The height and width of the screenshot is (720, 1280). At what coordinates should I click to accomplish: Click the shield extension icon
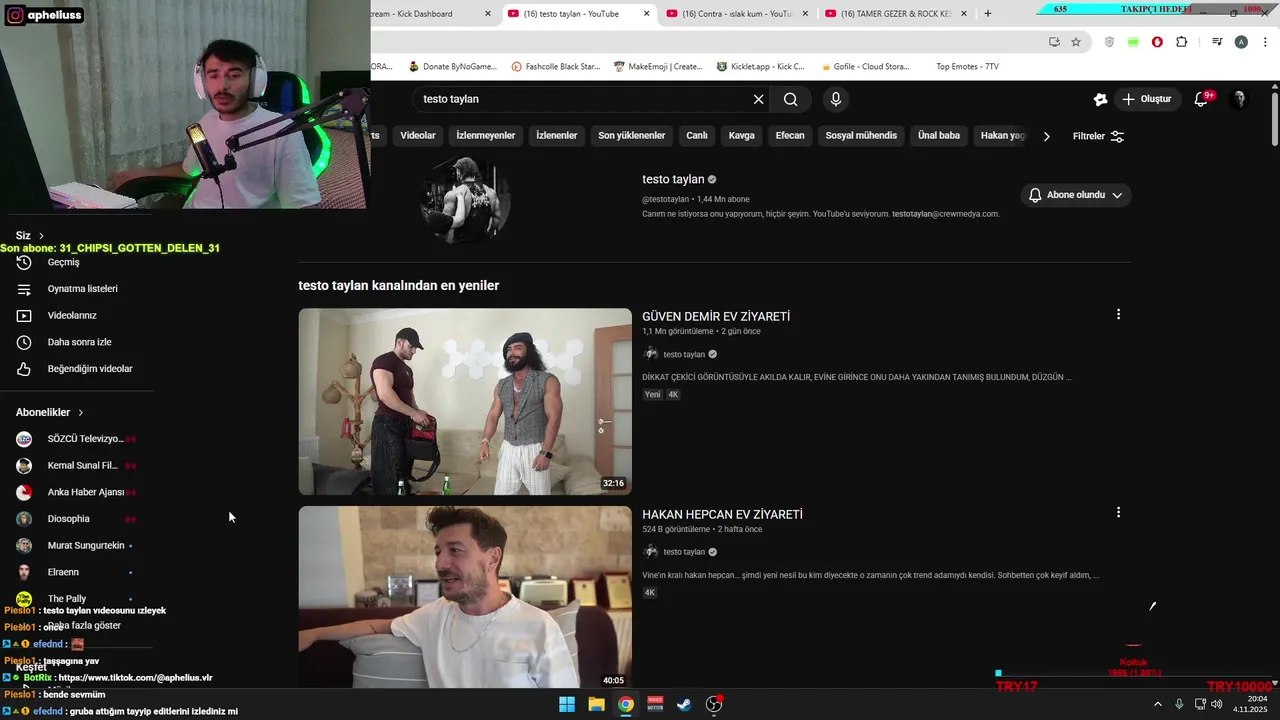pyautogui.click(x=1109, y=42)
